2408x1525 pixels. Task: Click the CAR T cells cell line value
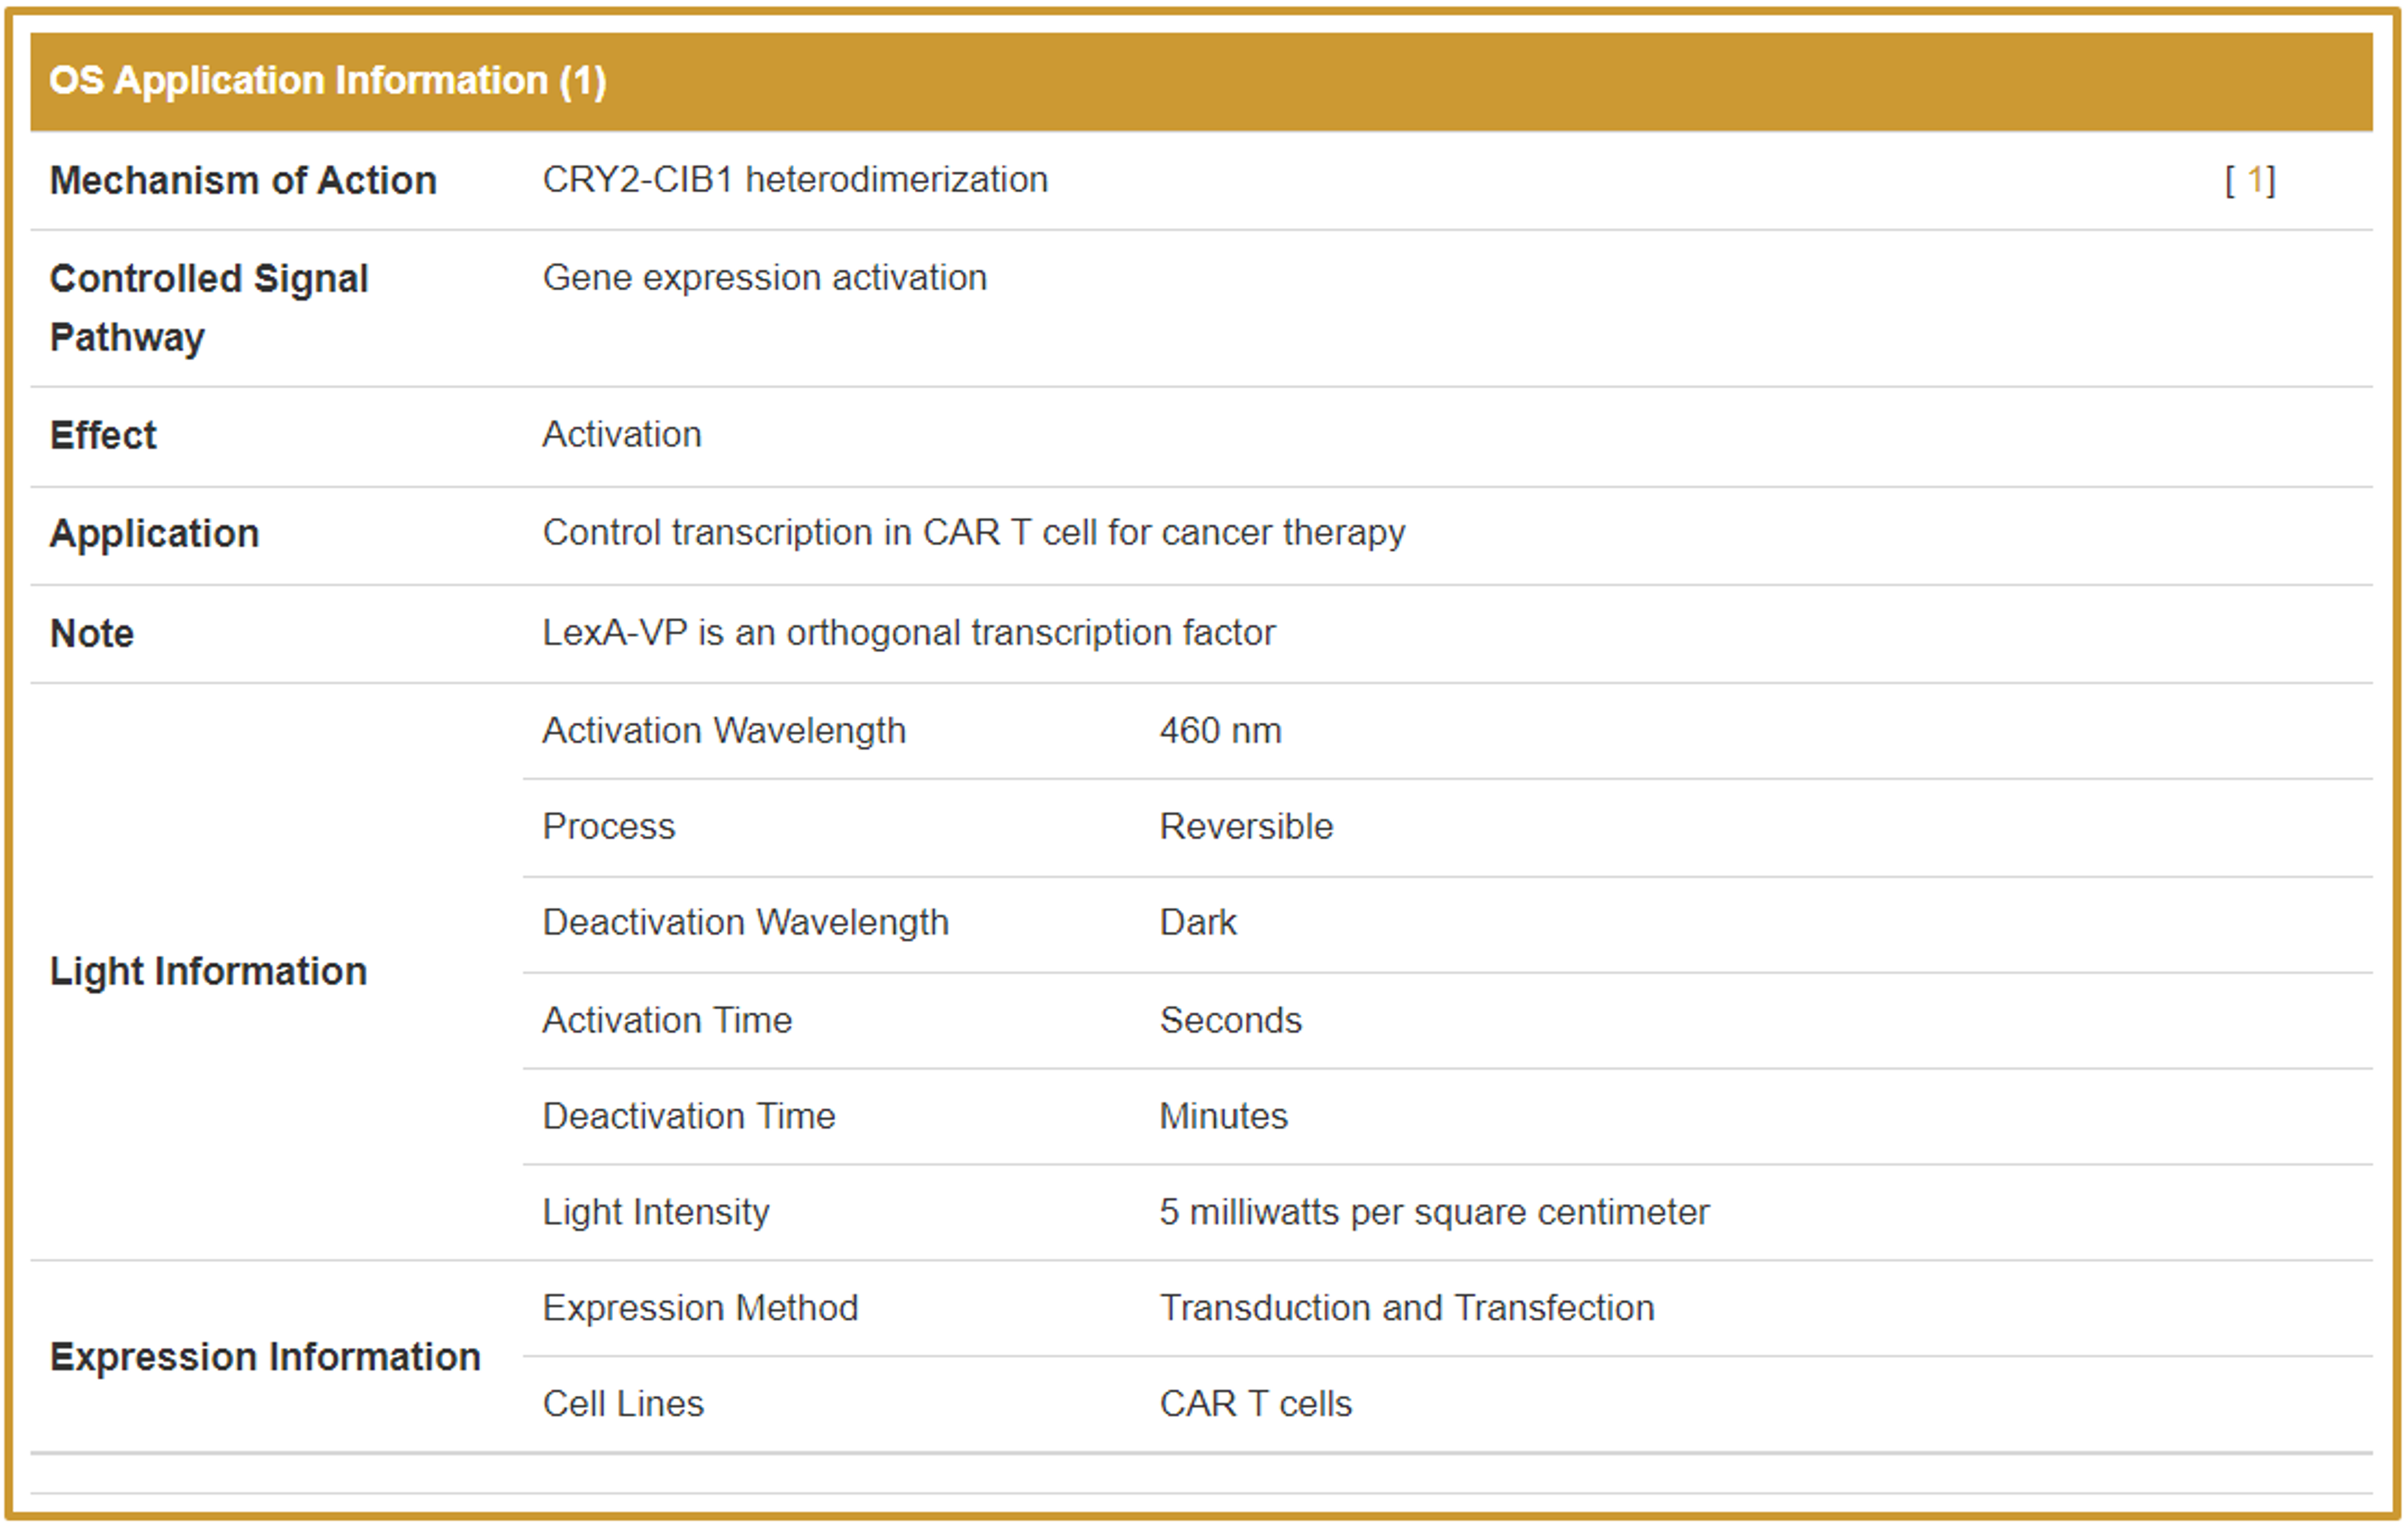point(1255,1404)
